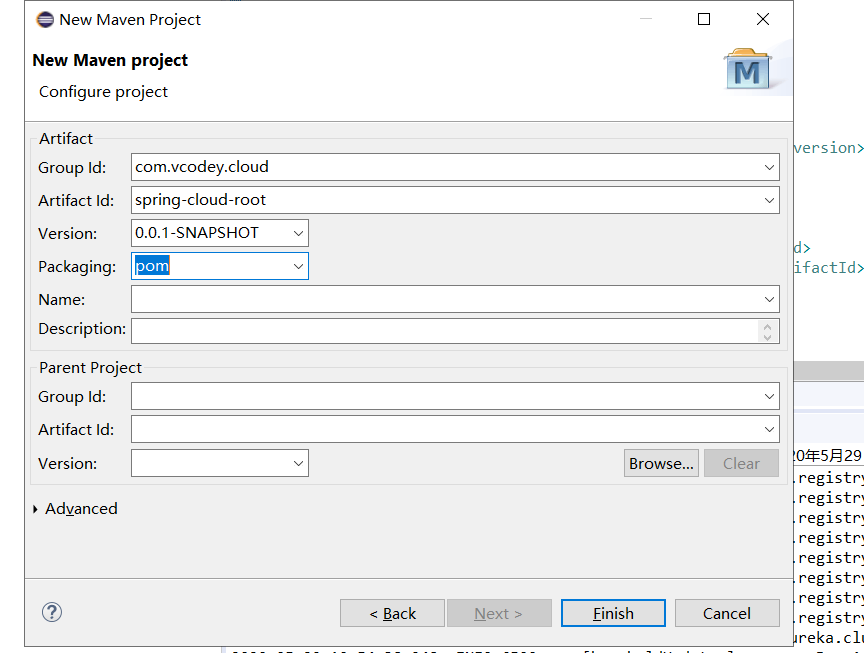Image resolution: width=864 pixels, height=653 pixels.
Task: Click the help question mark icon
Action: coord(51,611)
